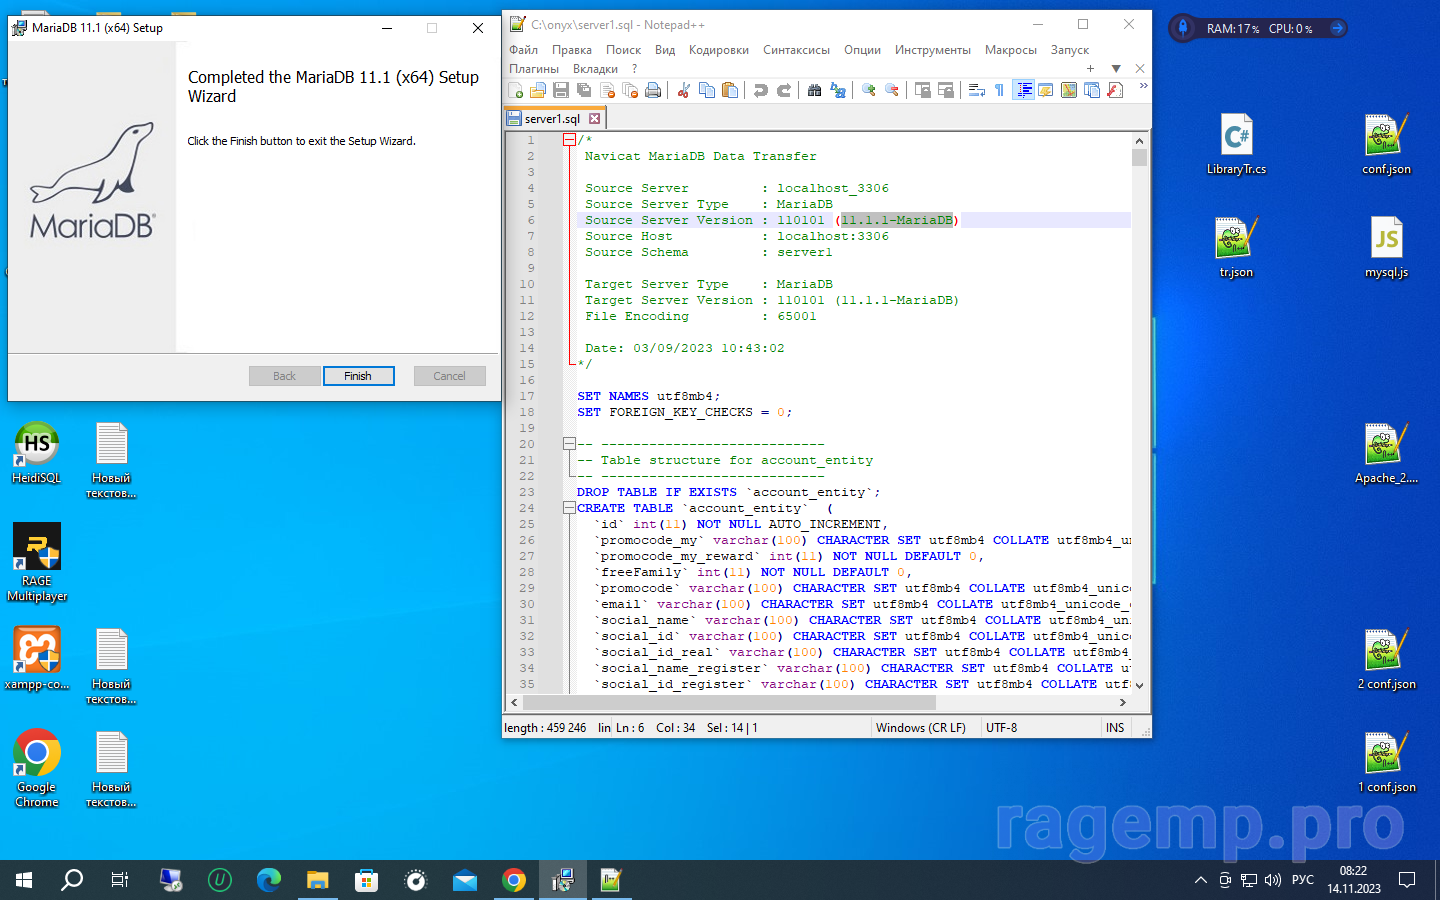Image resolution: width=1440 pixels, height=900 pixels.
Task: Click the РУС language indicator in tray
Action: click(1302, 880)
